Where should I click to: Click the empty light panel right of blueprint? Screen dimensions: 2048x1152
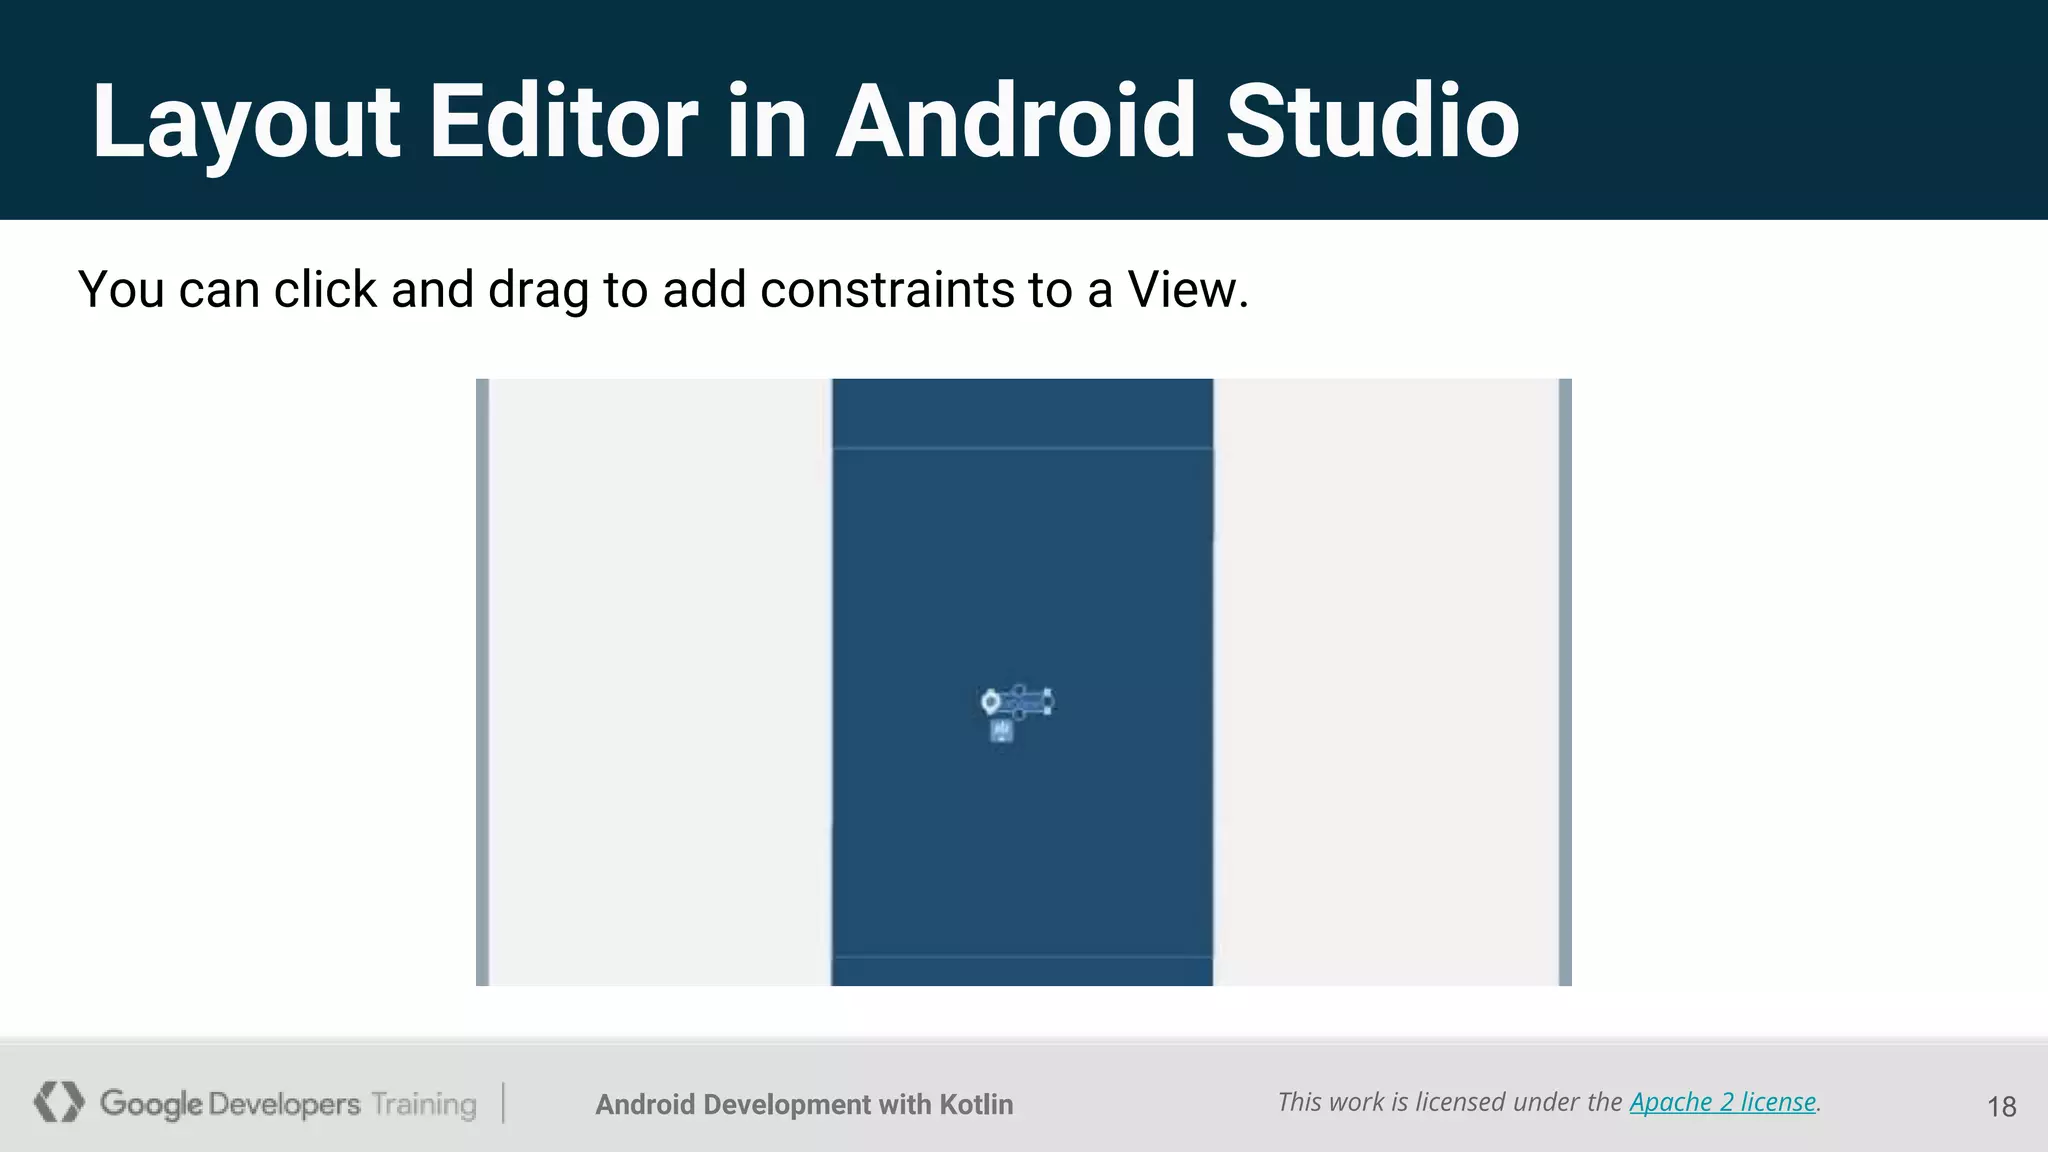tap(1385, 682)
